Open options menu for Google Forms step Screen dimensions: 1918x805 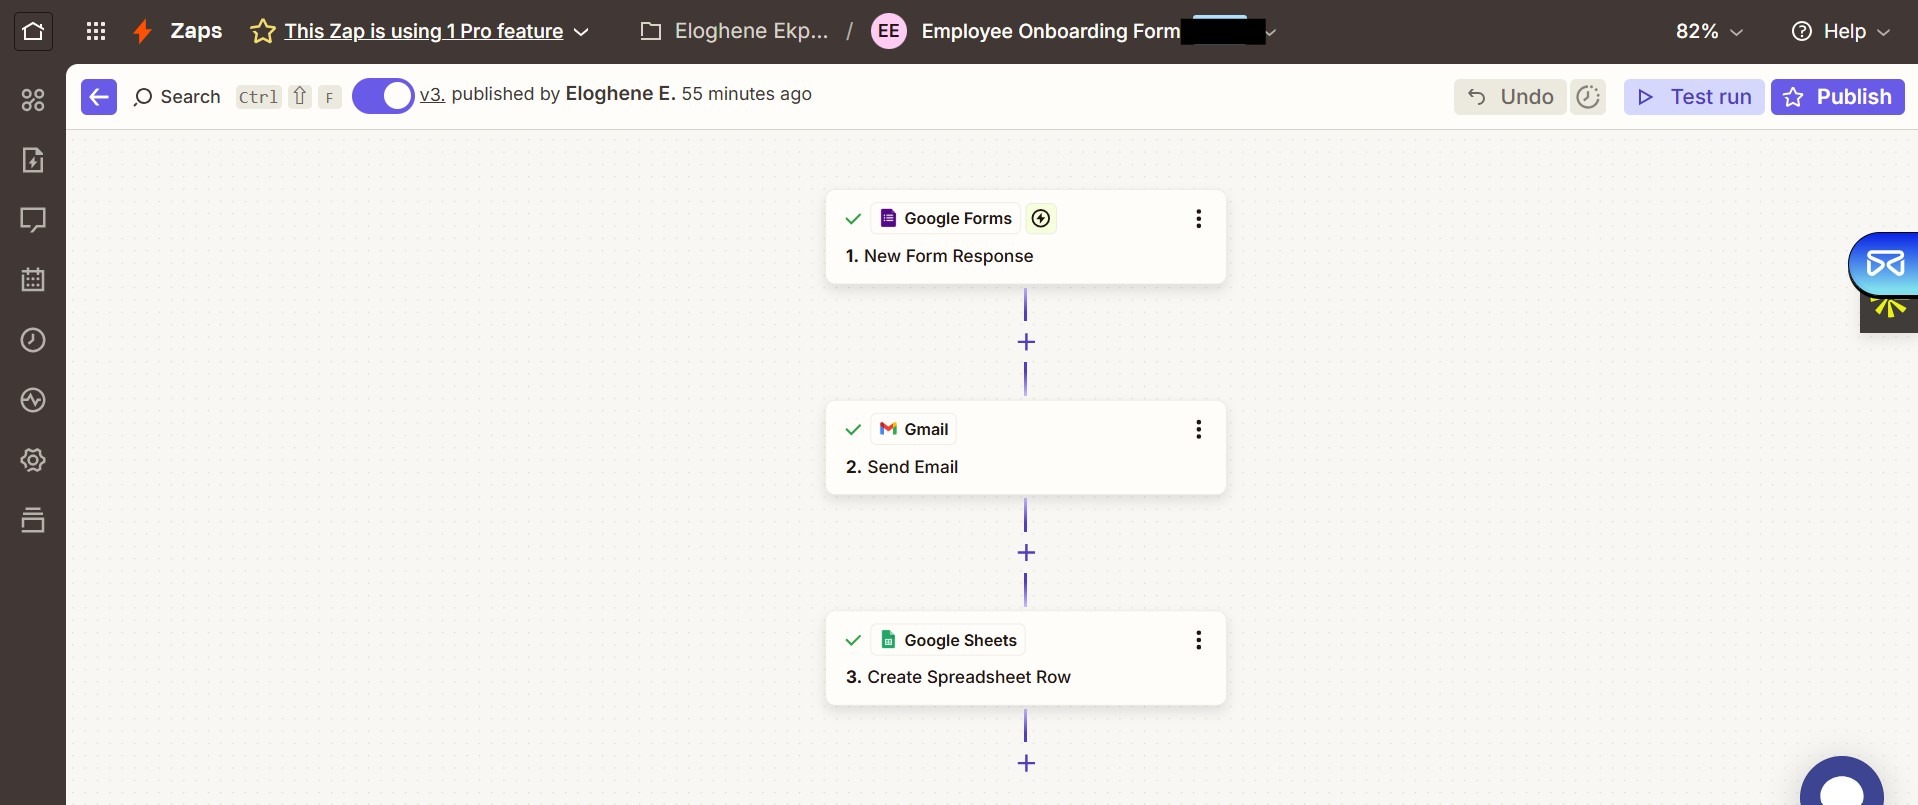click(x=1198, y=219)
